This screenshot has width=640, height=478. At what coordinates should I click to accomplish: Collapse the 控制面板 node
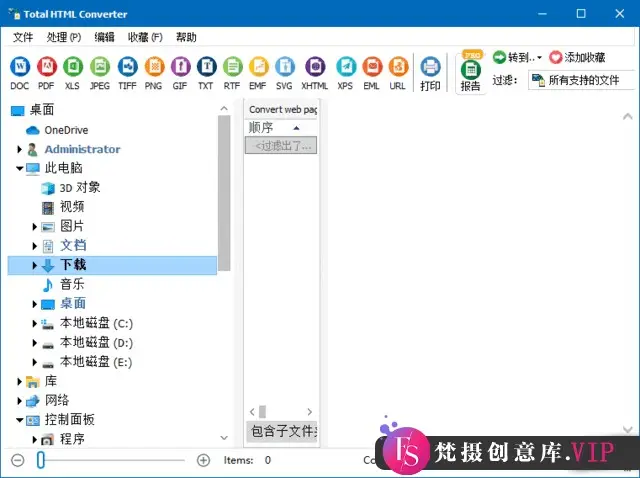click(19, 420)
